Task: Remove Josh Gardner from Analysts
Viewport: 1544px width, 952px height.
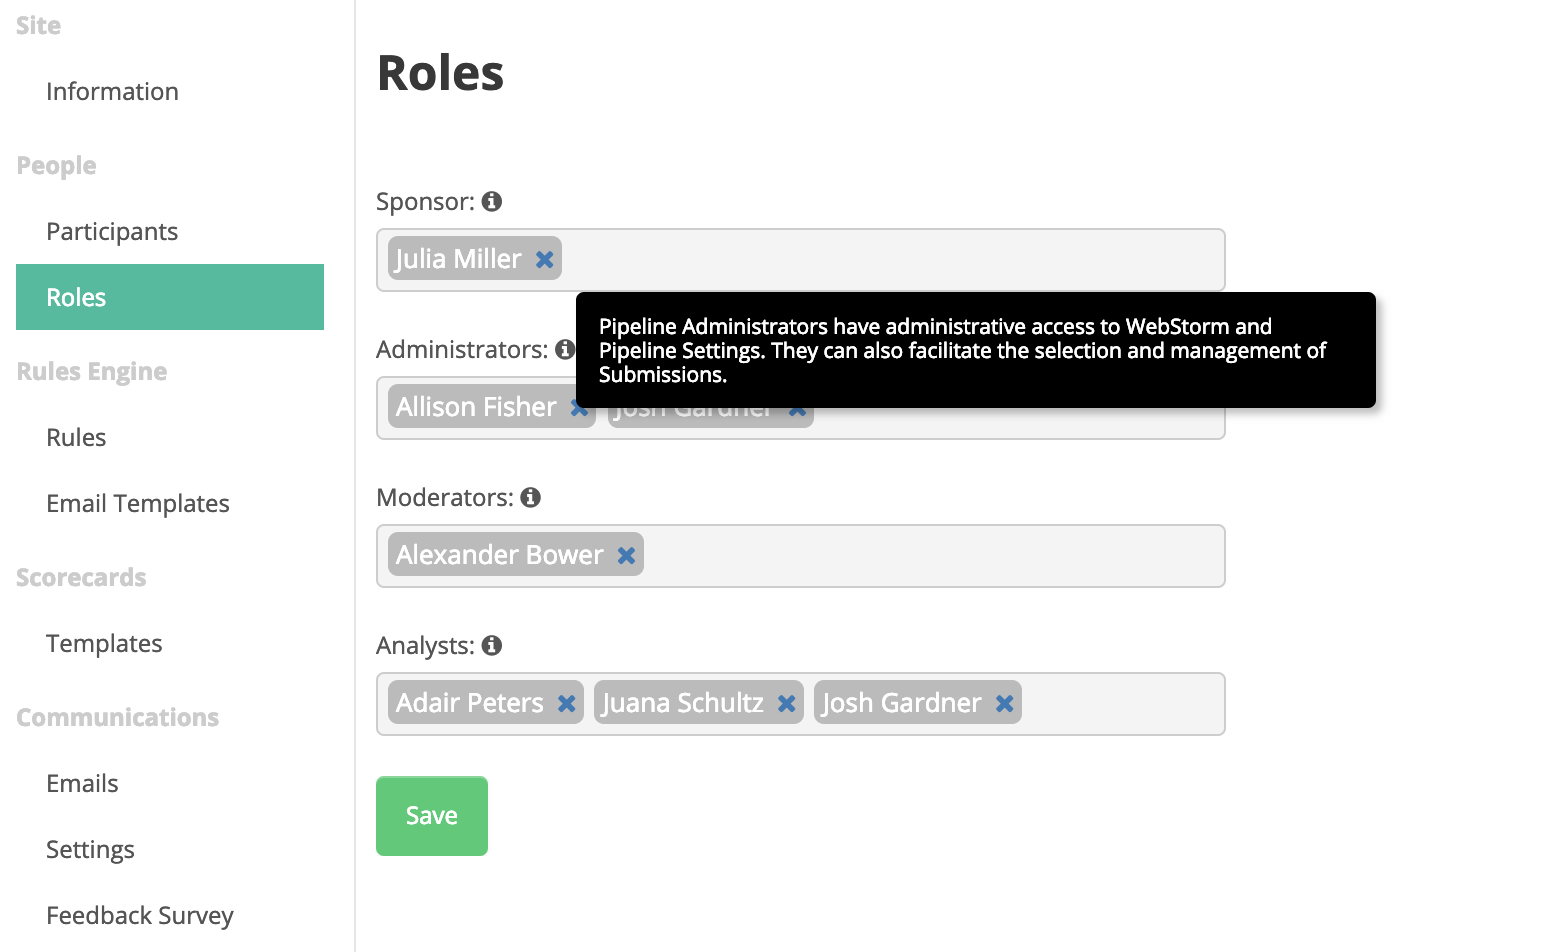Action: pos(1004,703)
